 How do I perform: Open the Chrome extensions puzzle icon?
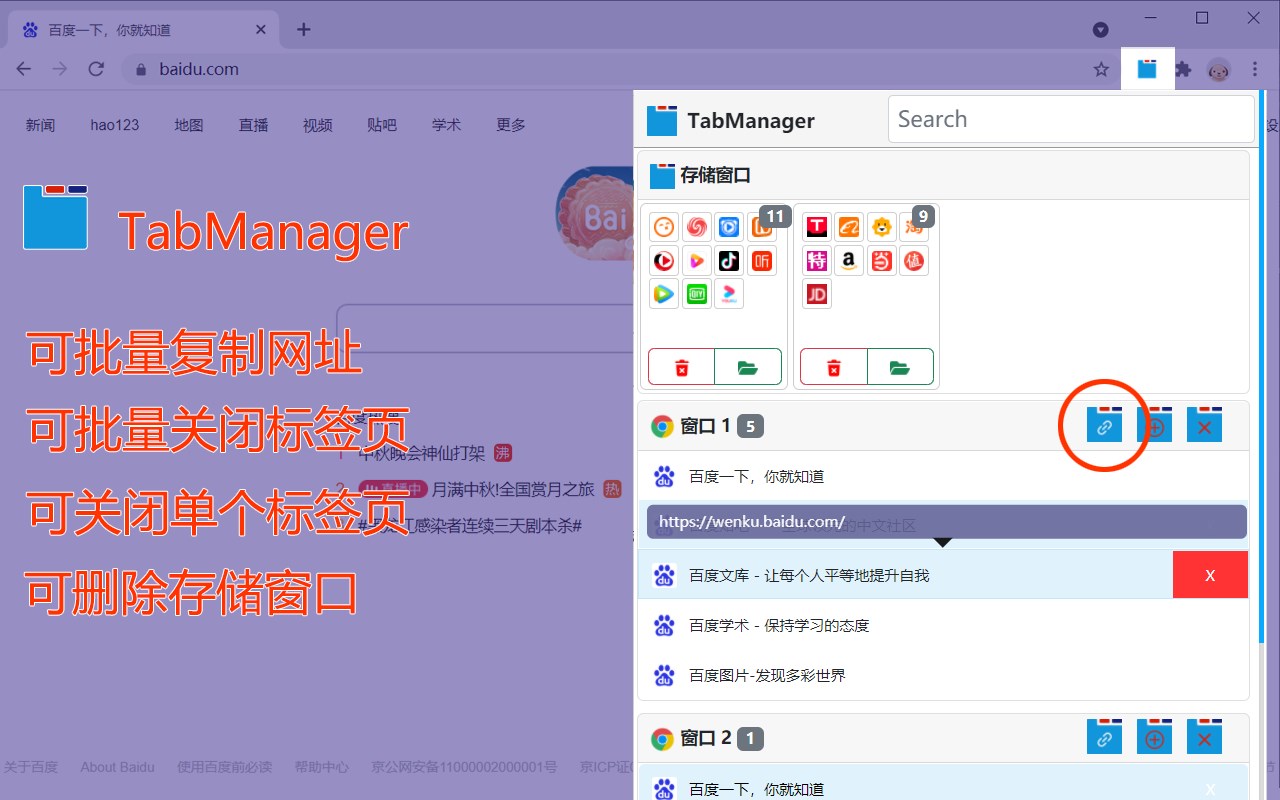point(1183,69)
